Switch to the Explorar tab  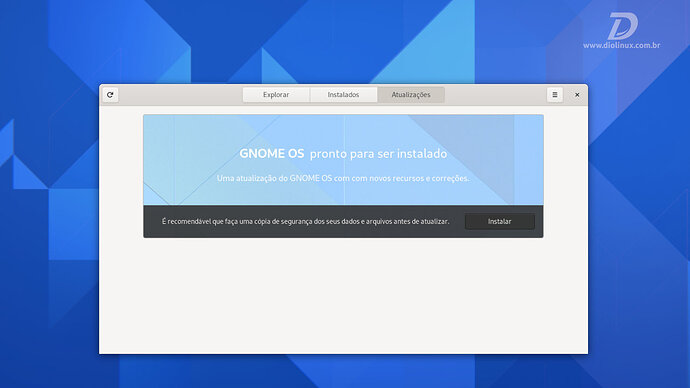(276, 95)
